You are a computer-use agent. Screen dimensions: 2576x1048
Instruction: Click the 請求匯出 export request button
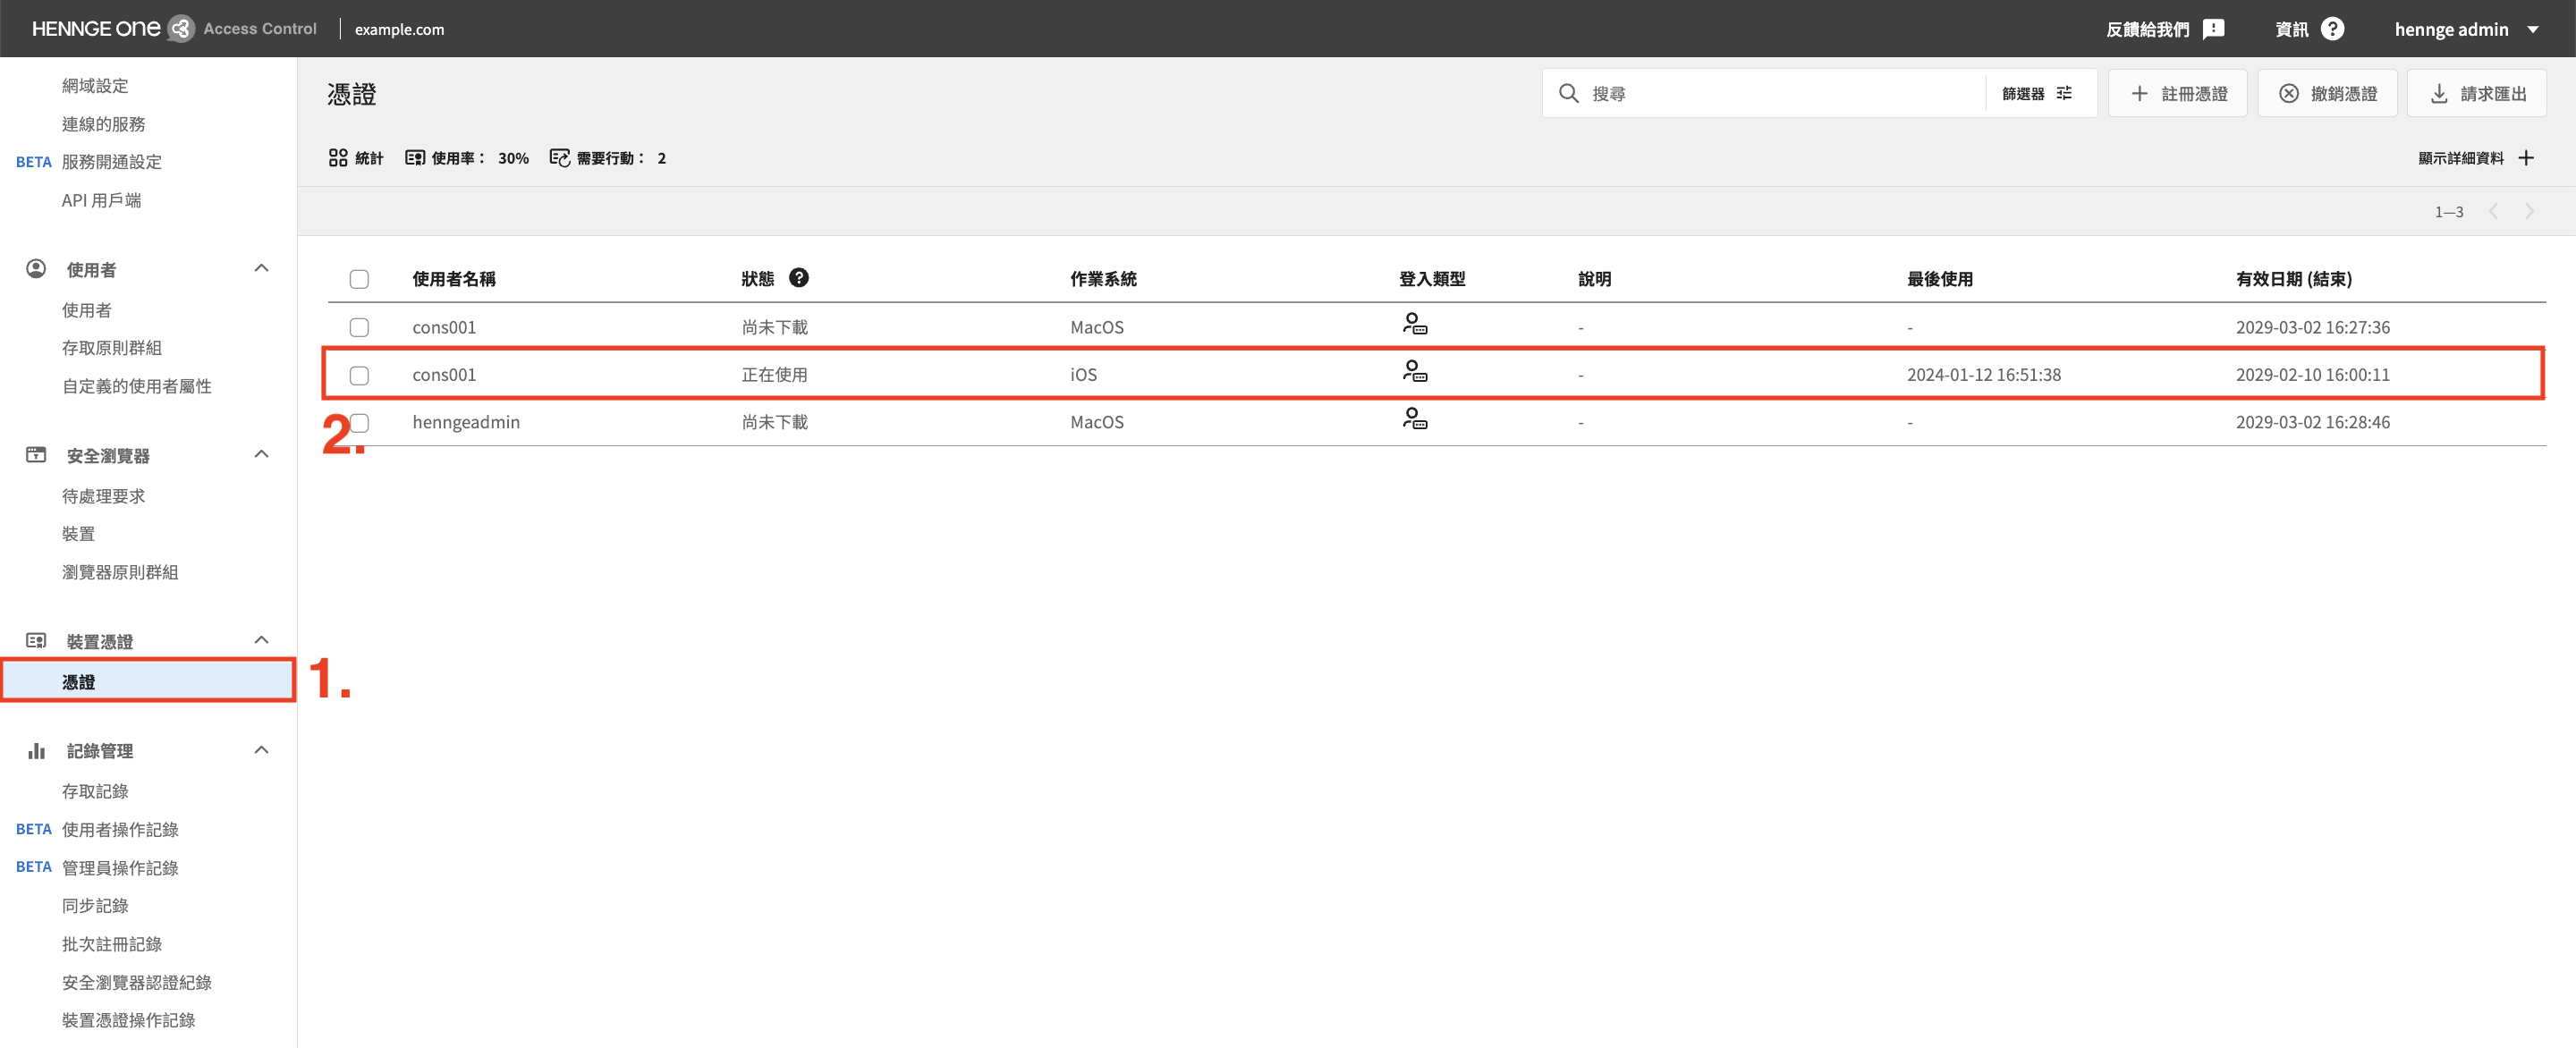[x=2476, y=93]
